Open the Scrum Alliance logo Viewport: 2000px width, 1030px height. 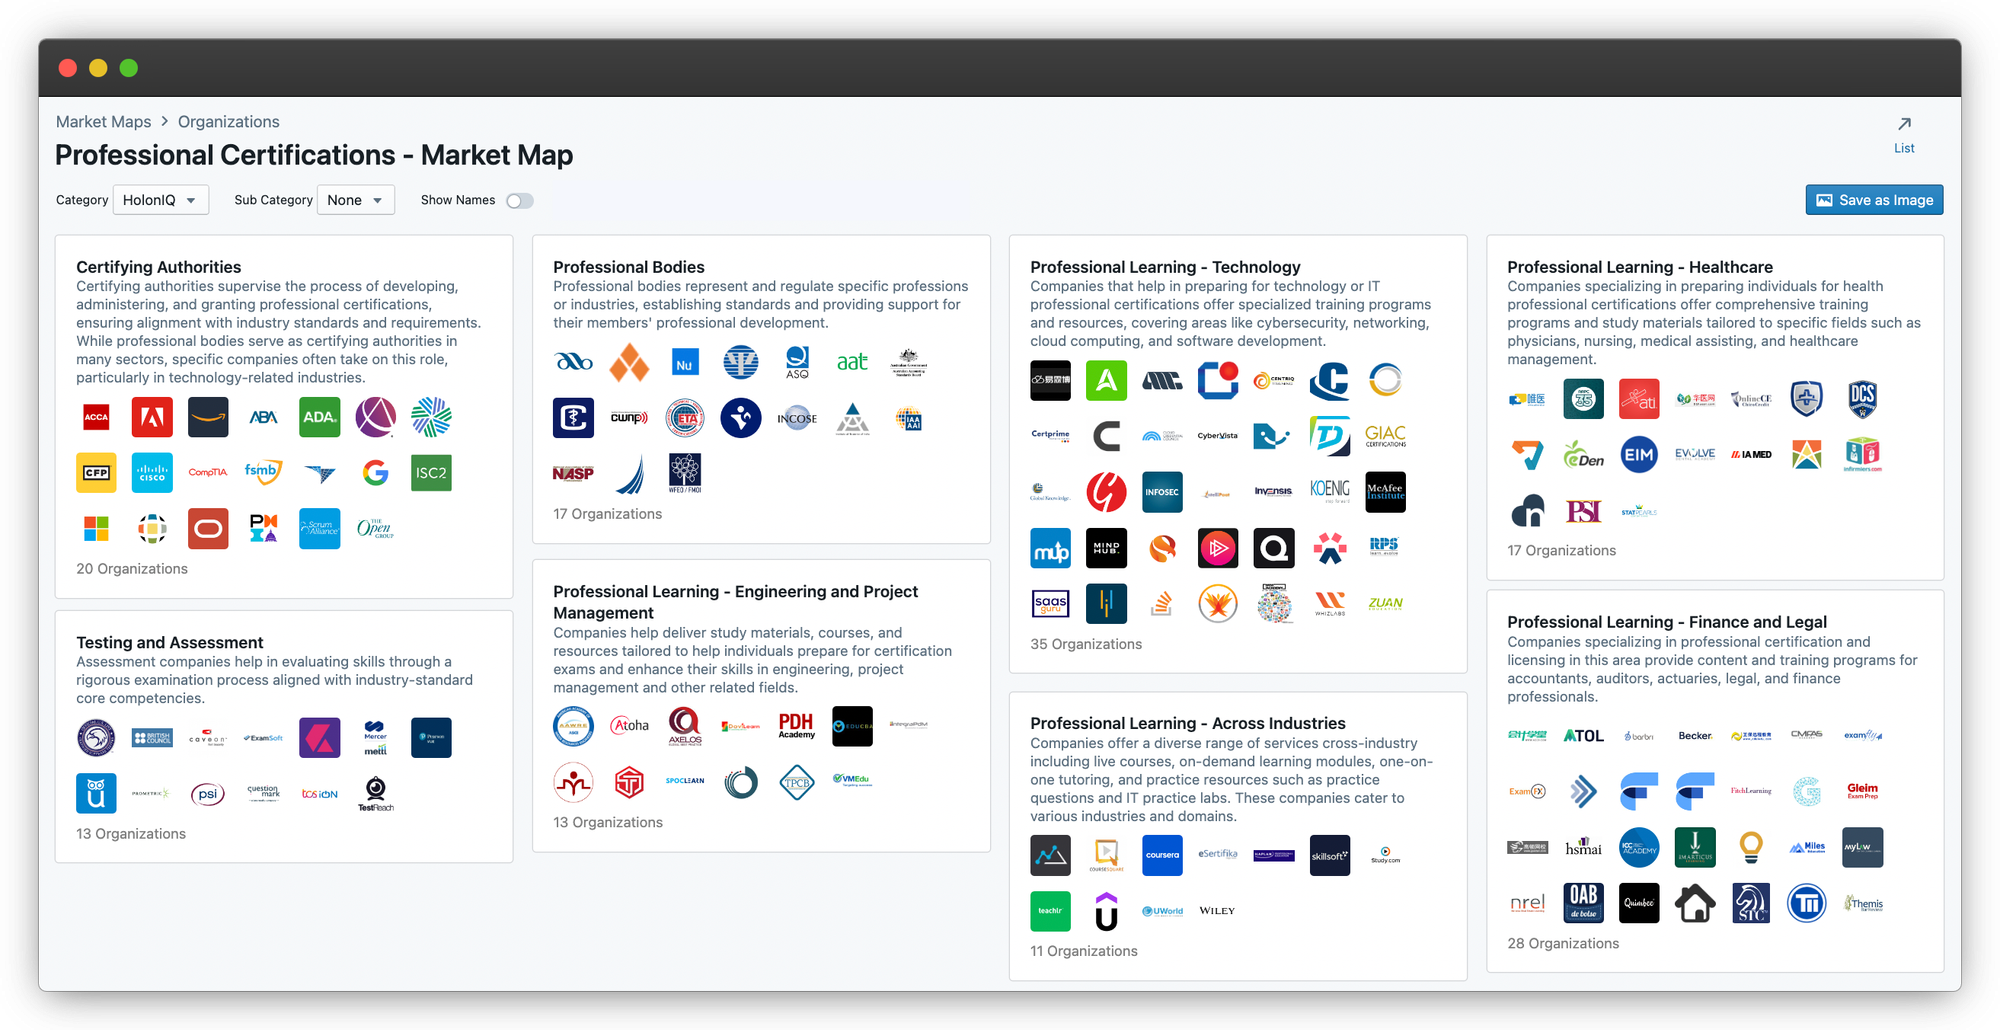coord(320,529)
